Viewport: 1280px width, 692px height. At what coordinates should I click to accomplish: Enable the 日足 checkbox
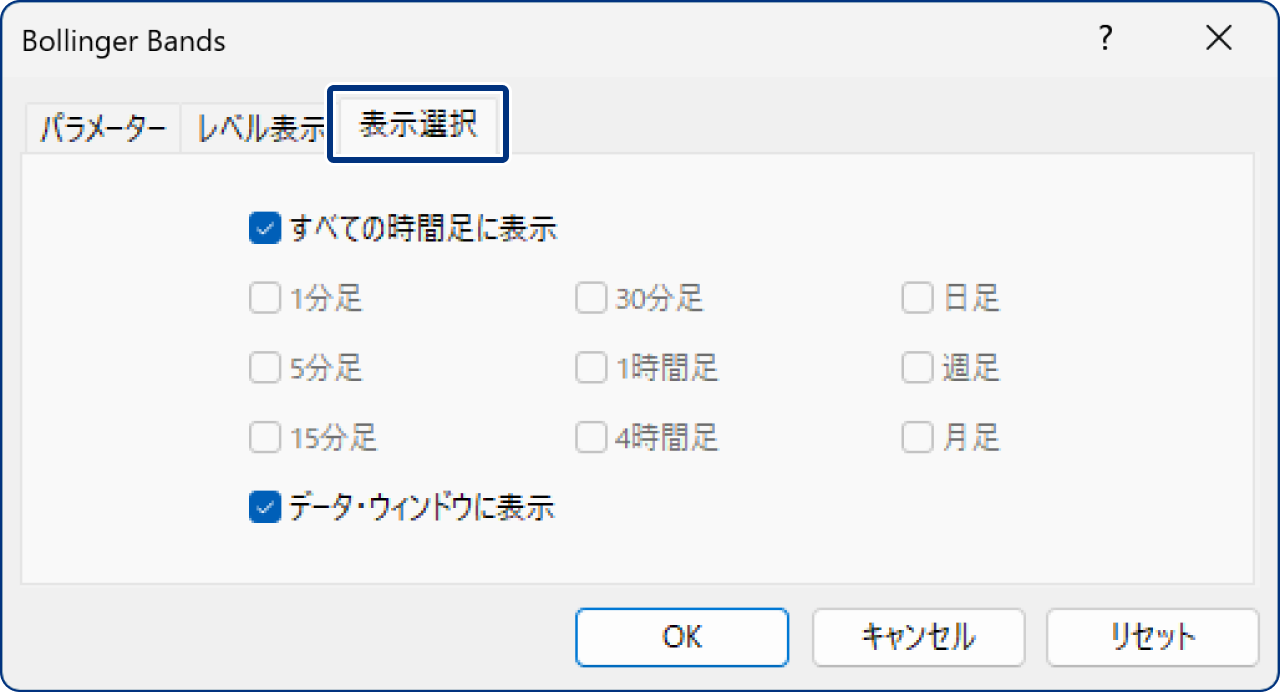(x=917, y=297)
